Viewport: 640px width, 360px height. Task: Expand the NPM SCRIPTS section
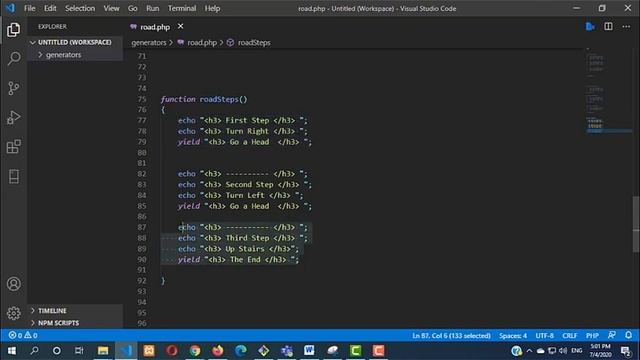pyautogui.click(x=75, y=323)
